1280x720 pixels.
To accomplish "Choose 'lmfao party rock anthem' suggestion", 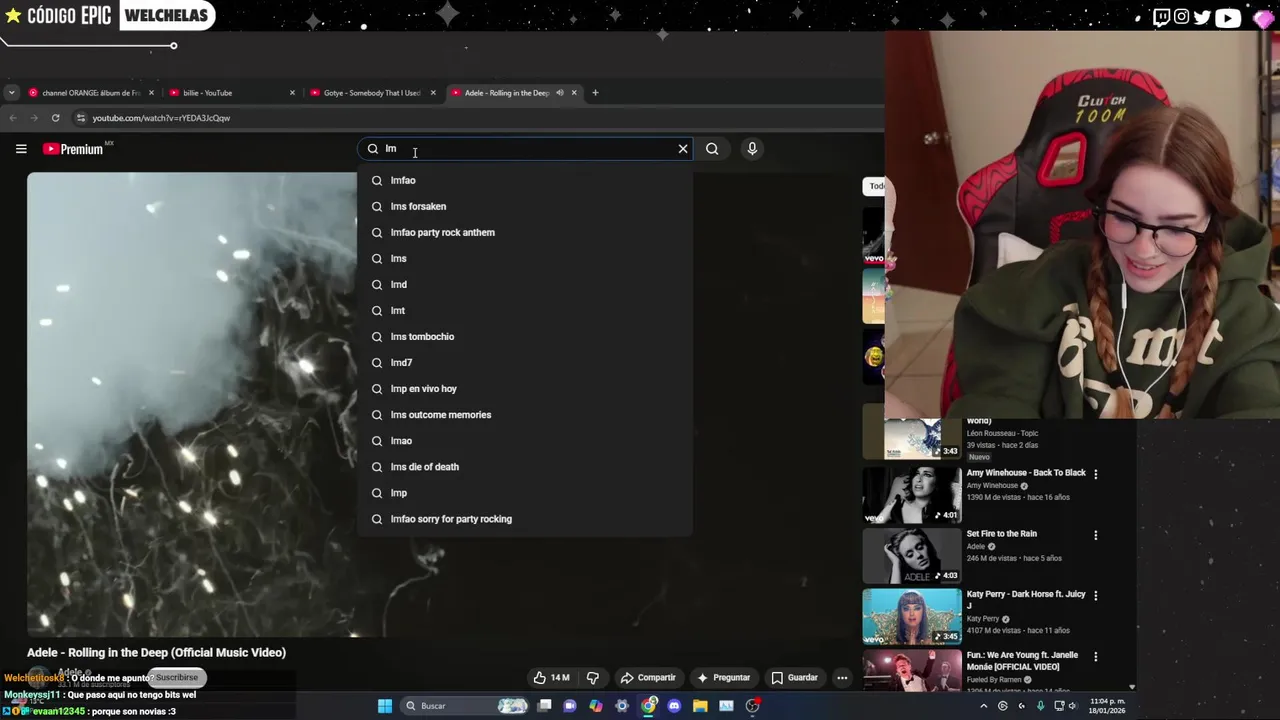I will (525, 232).
